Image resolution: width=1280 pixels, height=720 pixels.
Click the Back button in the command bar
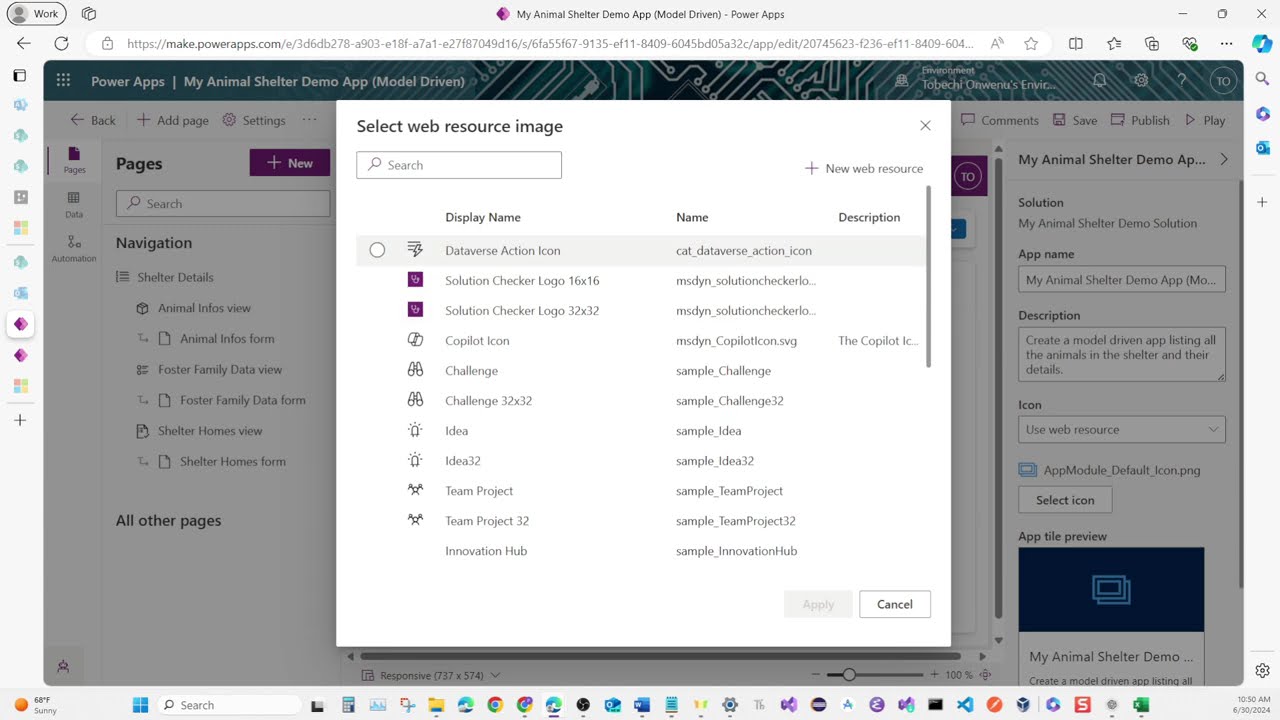coord(93,120)
